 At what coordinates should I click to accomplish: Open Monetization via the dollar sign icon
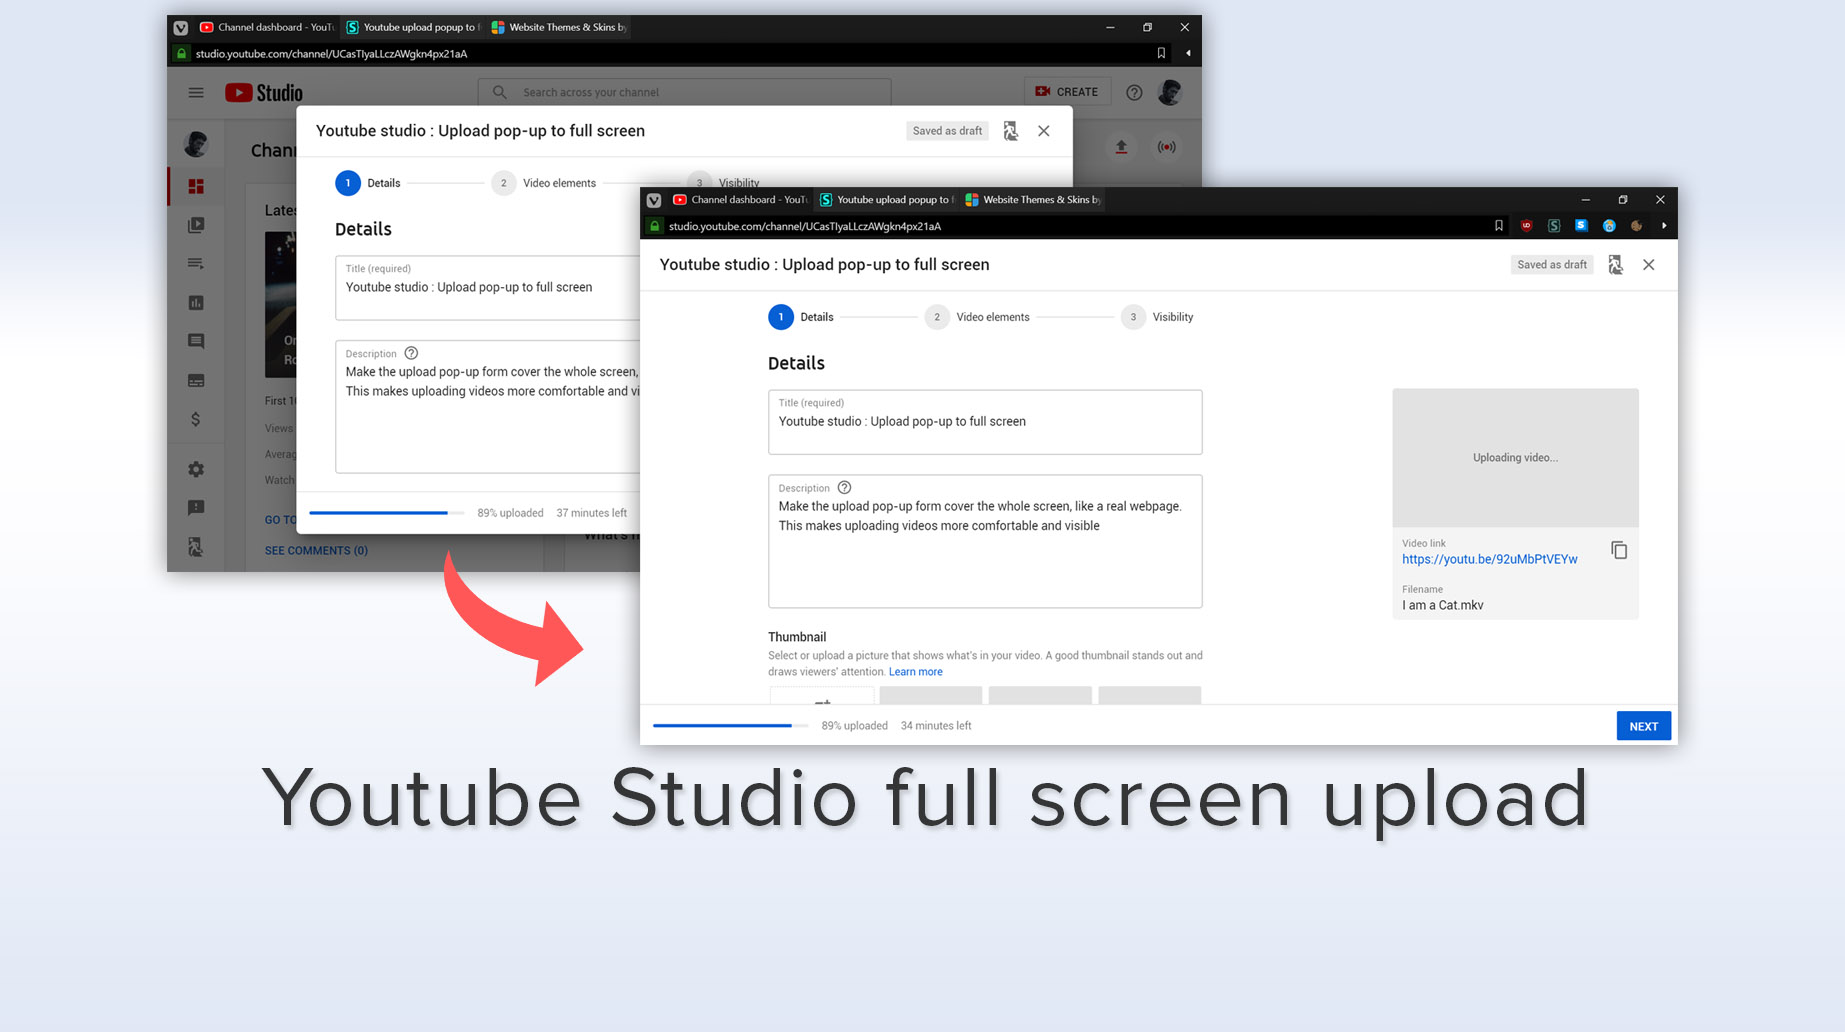tap(196, 419)
